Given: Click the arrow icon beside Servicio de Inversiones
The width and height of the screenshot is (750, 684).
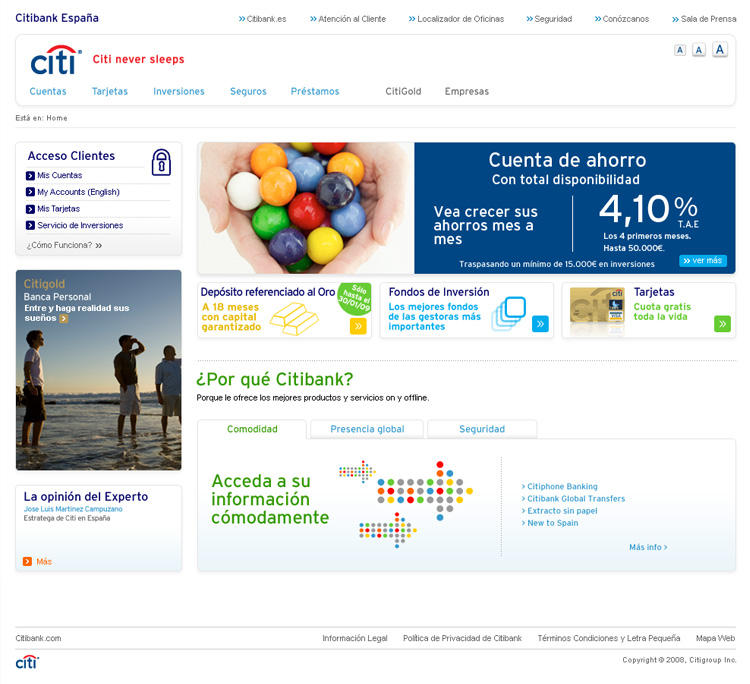Looking at the screenshot, I should click(30, 225).
